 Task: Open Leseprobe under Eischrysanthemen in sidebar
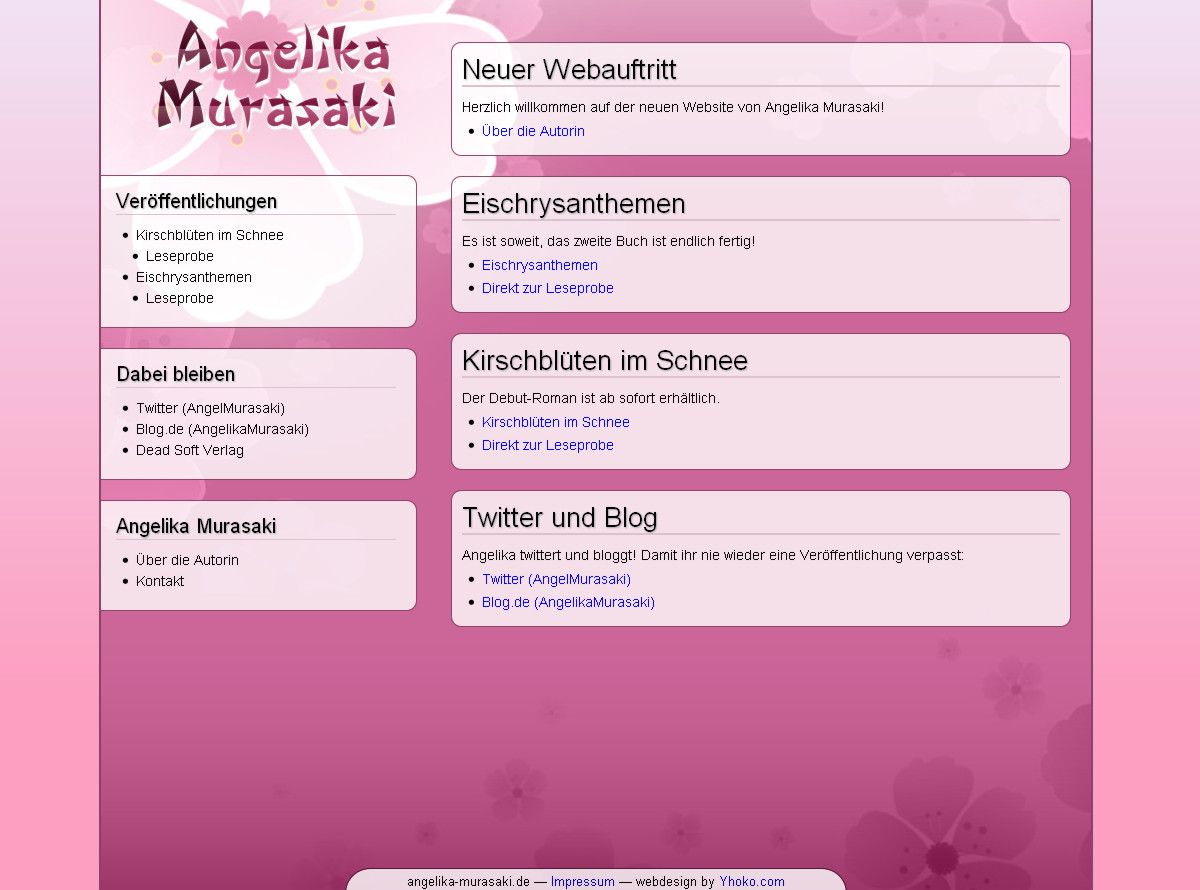coord(179,298)
